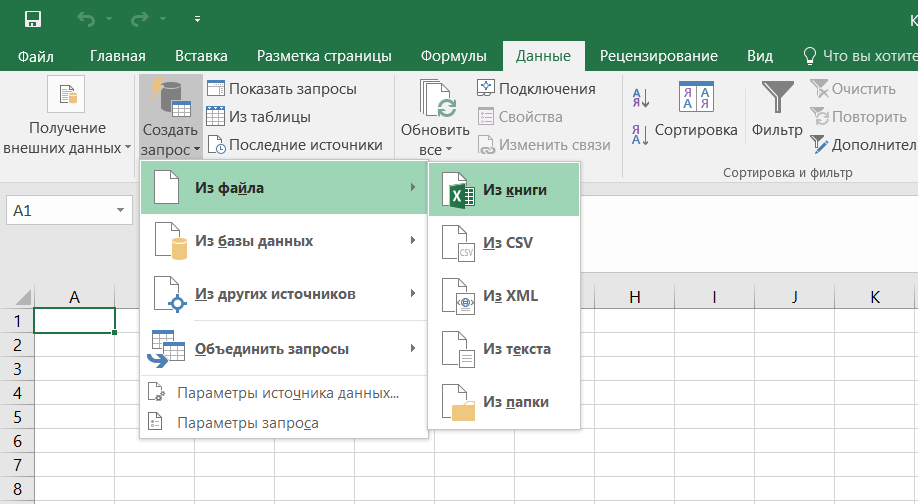The height and width of the screenshot is (504, 918).
Task: Toggle the Фильтр funnel filter
Action: point(777,110)
